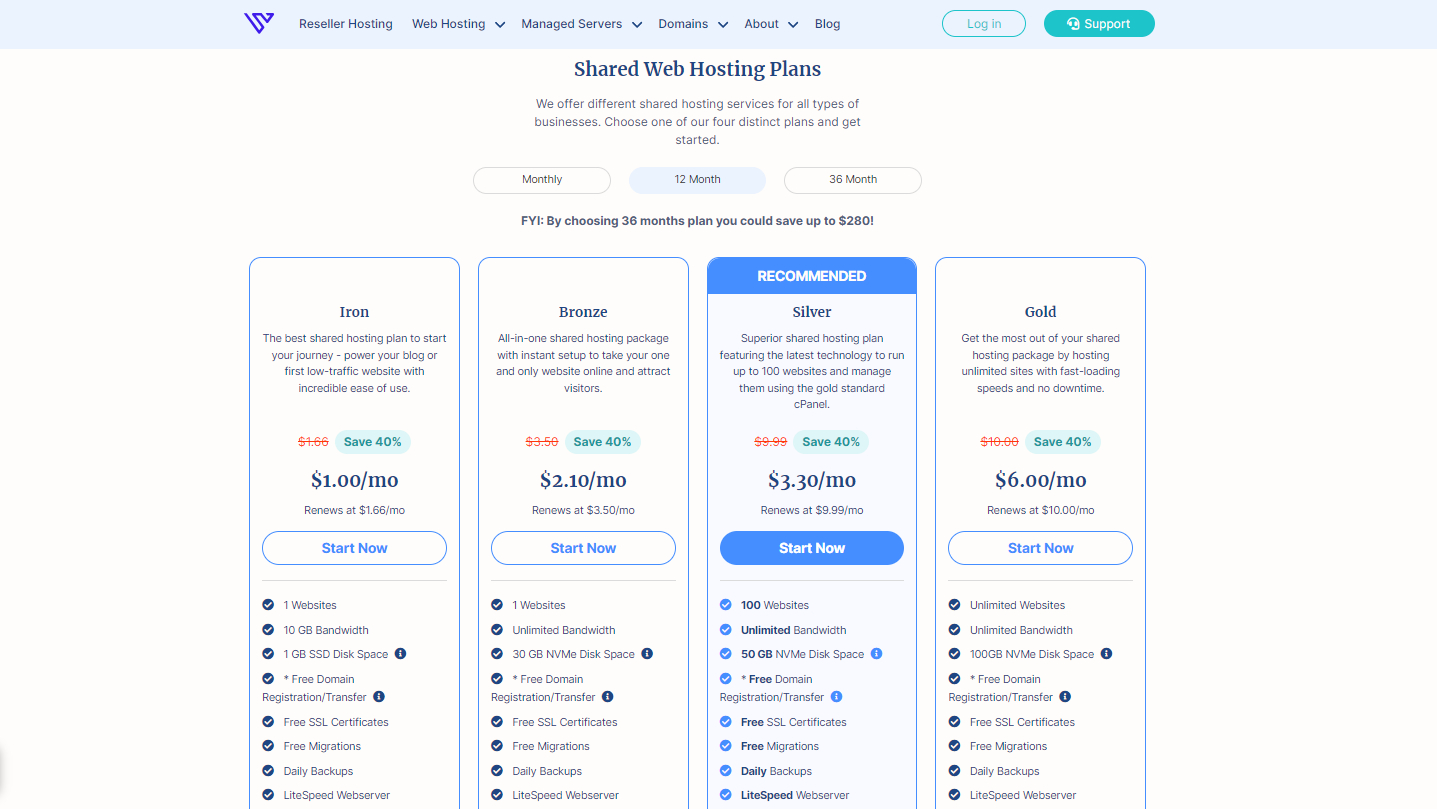Click the Log in button
Viewport: 1437px width, 809px height.
pyautogui.click(x=984, y=24)
